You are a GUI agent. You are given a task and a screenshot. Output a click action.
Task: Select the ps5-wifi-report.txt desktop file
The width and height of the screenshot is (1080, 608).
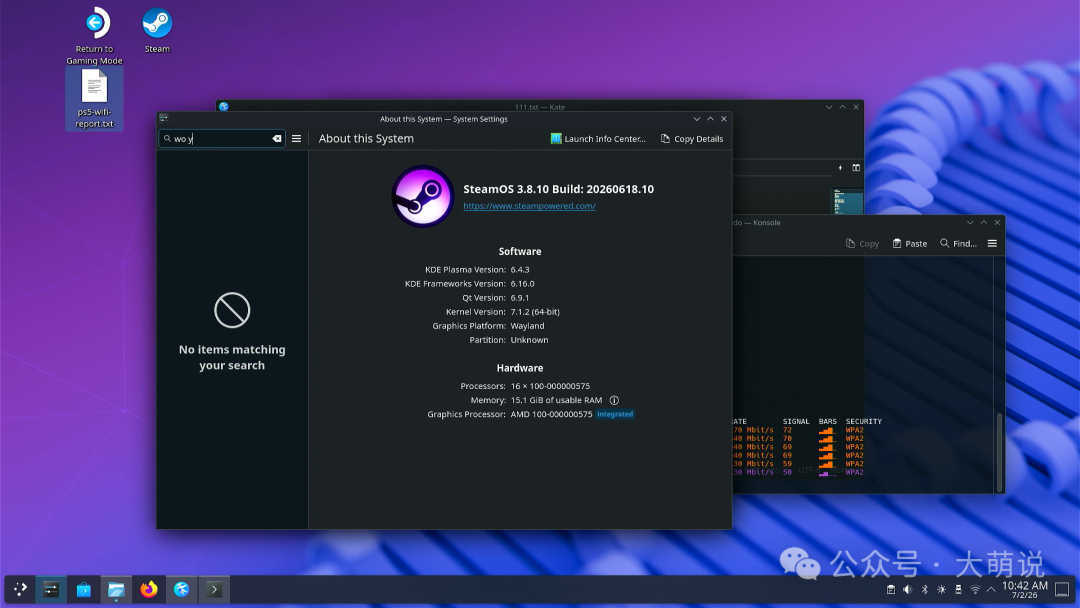94,100
